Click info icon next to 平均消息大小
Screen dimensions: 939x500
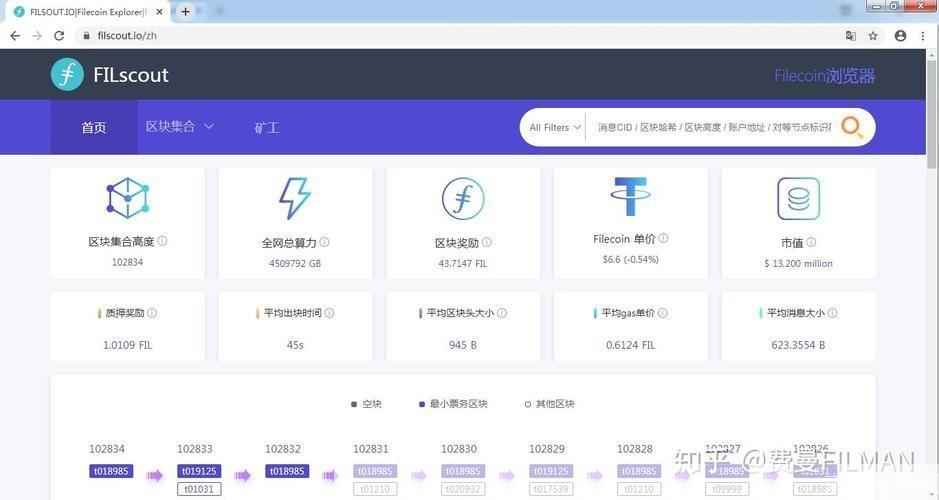coord(832,313)
